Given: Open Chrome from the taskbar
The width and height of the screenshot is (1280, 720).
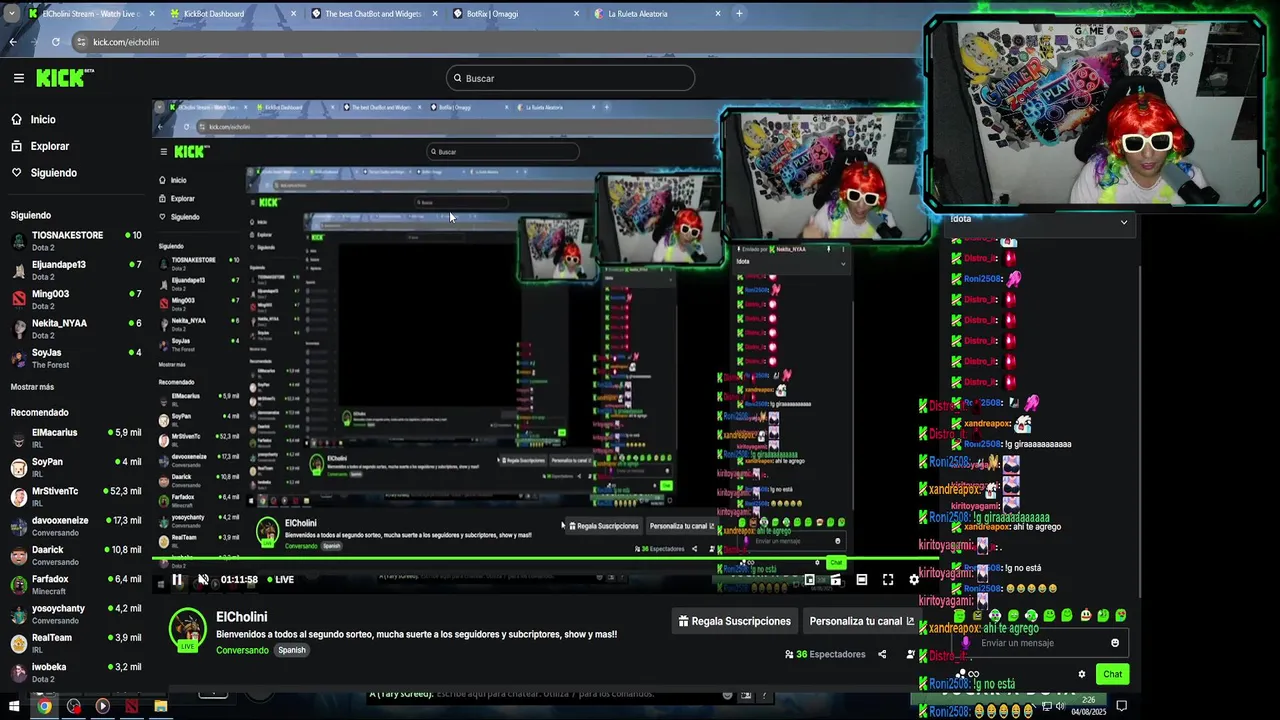Looking at the screenshot, I should pyautogui.click(x=44, y=706).
